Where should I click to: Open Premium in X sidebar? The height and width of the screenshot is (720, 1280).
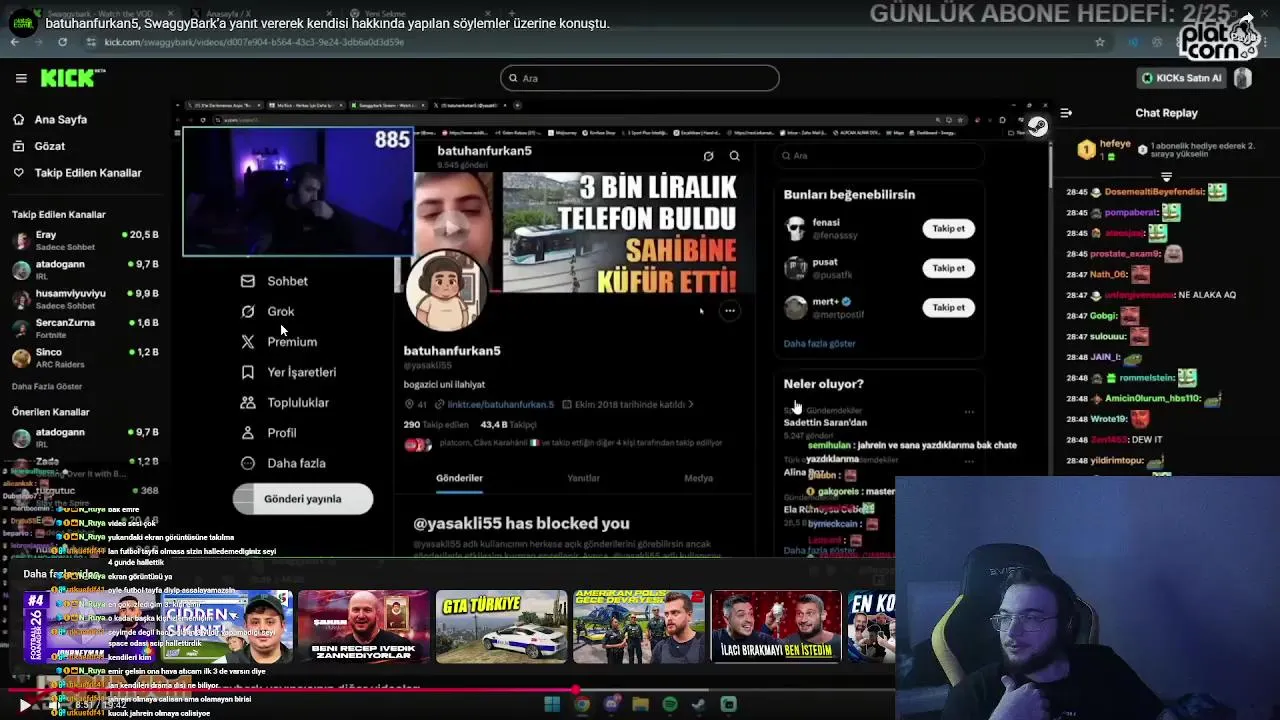279,341
